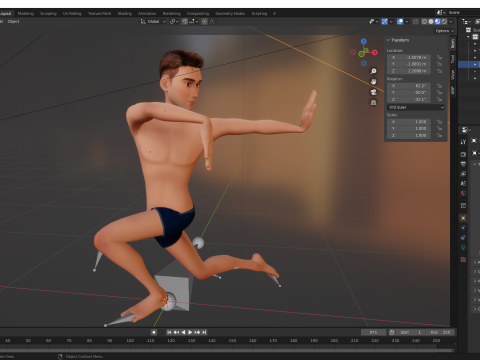
Task: Open the XYZ Euler rotation mode dropdown
Action: tap(416, 107)
